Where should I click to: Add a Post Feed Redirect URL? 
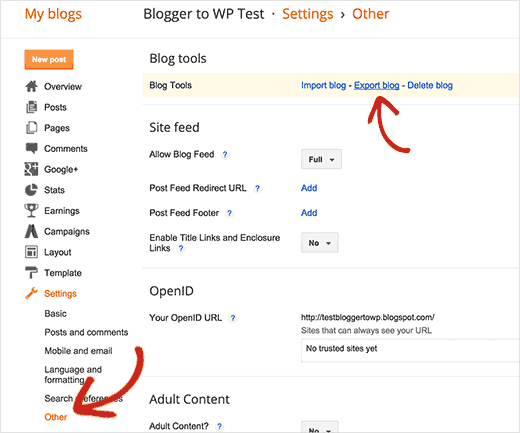(x=309, y=188)
